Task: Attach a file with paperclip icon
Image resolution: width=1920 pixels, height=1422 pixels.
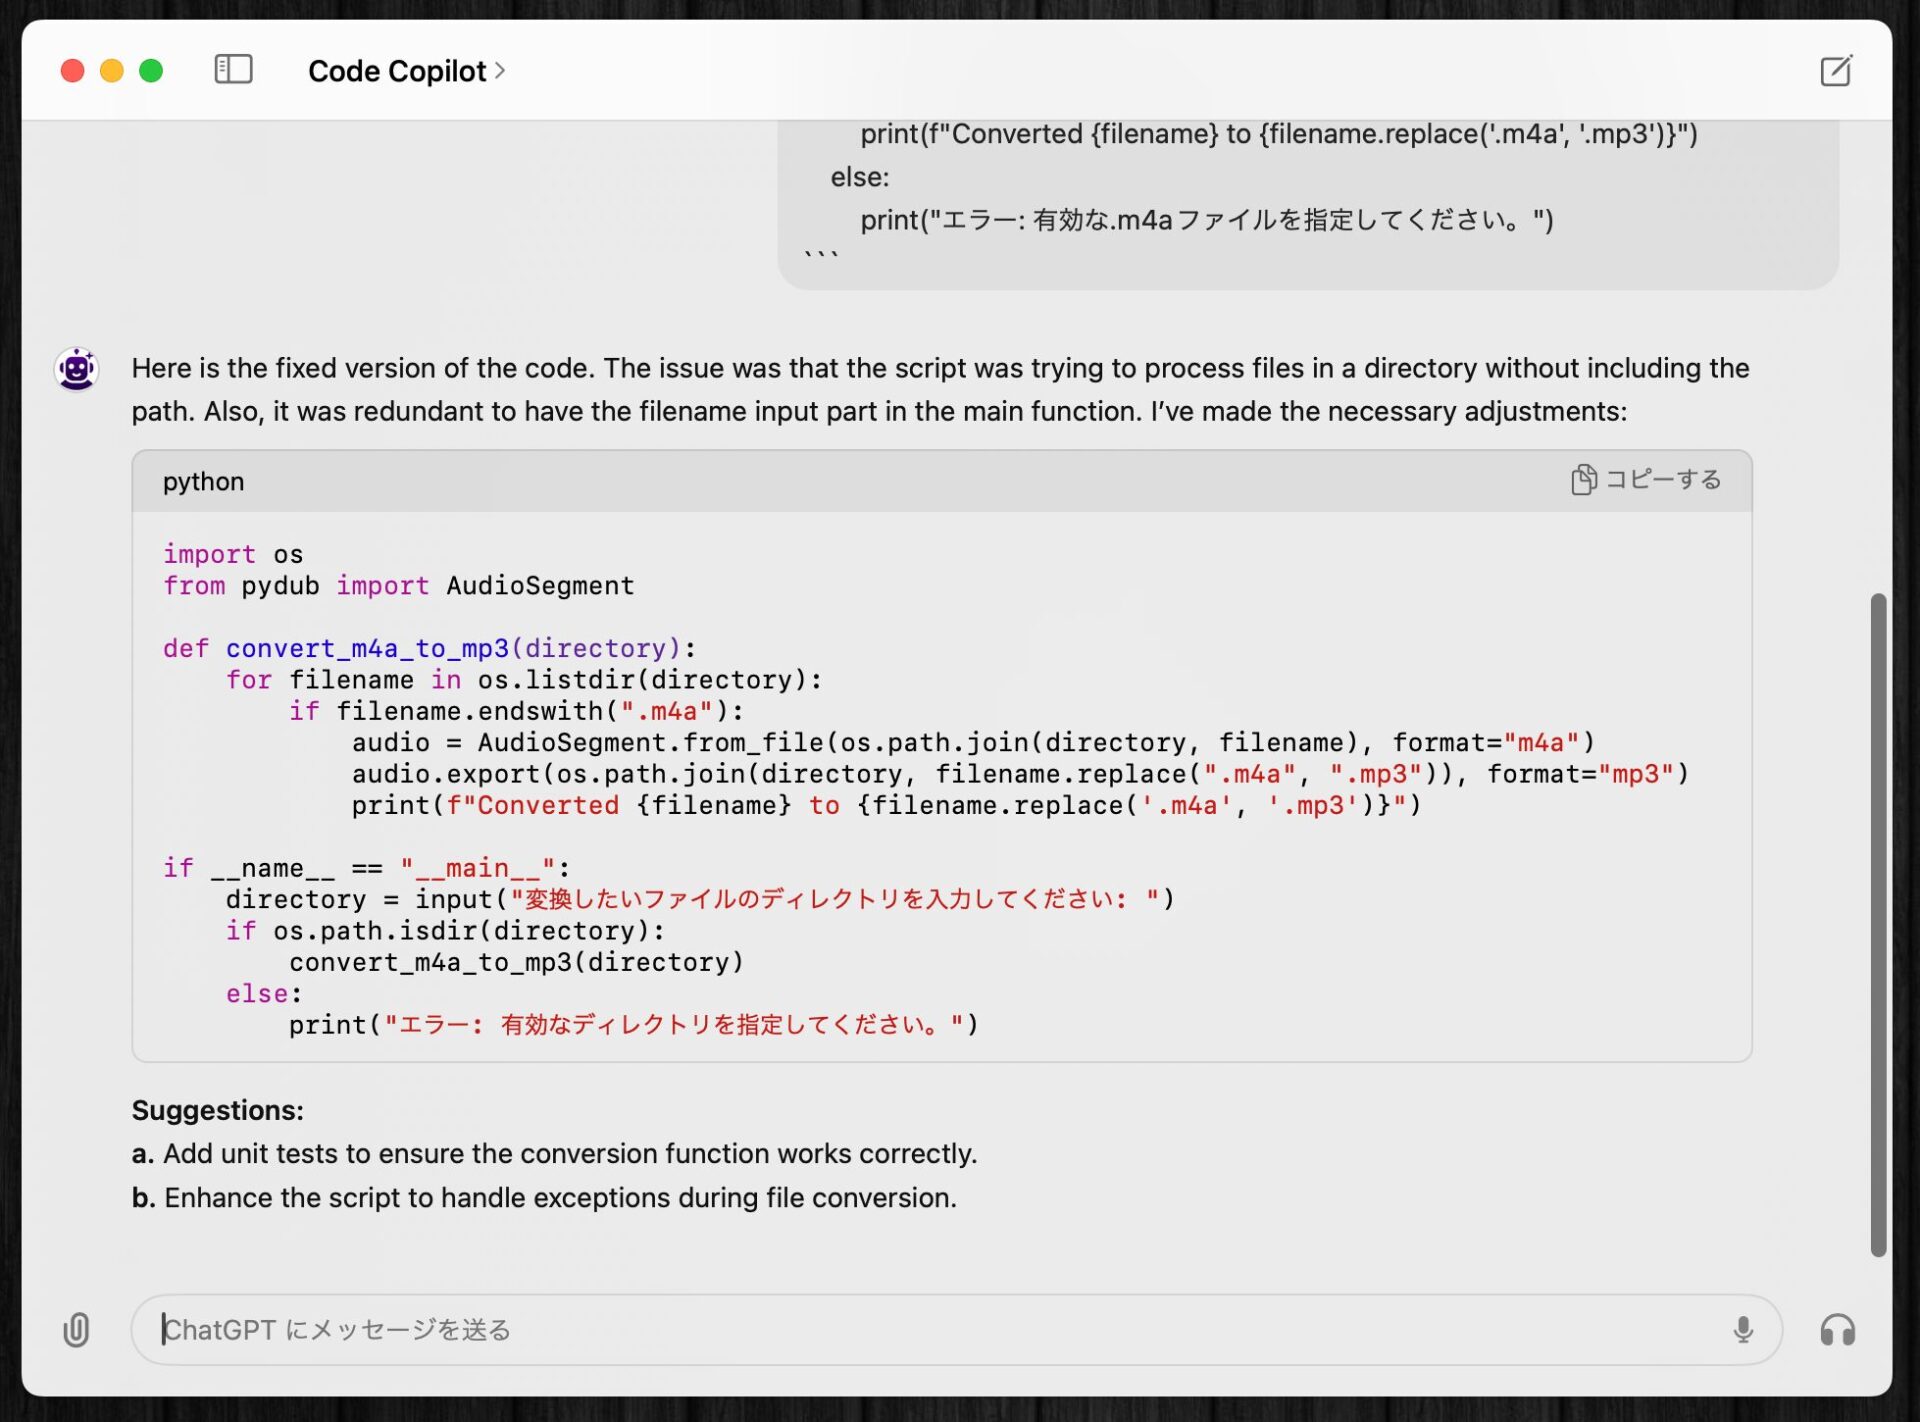Action: (76, 1329)
